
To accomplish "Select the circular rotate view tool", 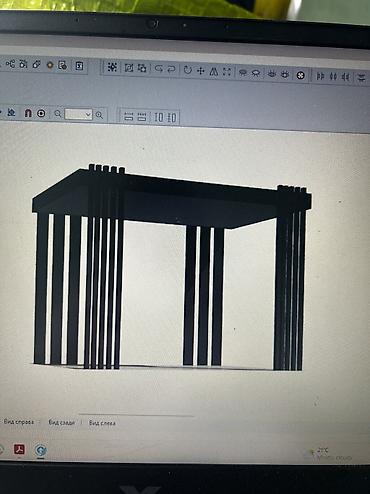I will (x=188, y=70).
